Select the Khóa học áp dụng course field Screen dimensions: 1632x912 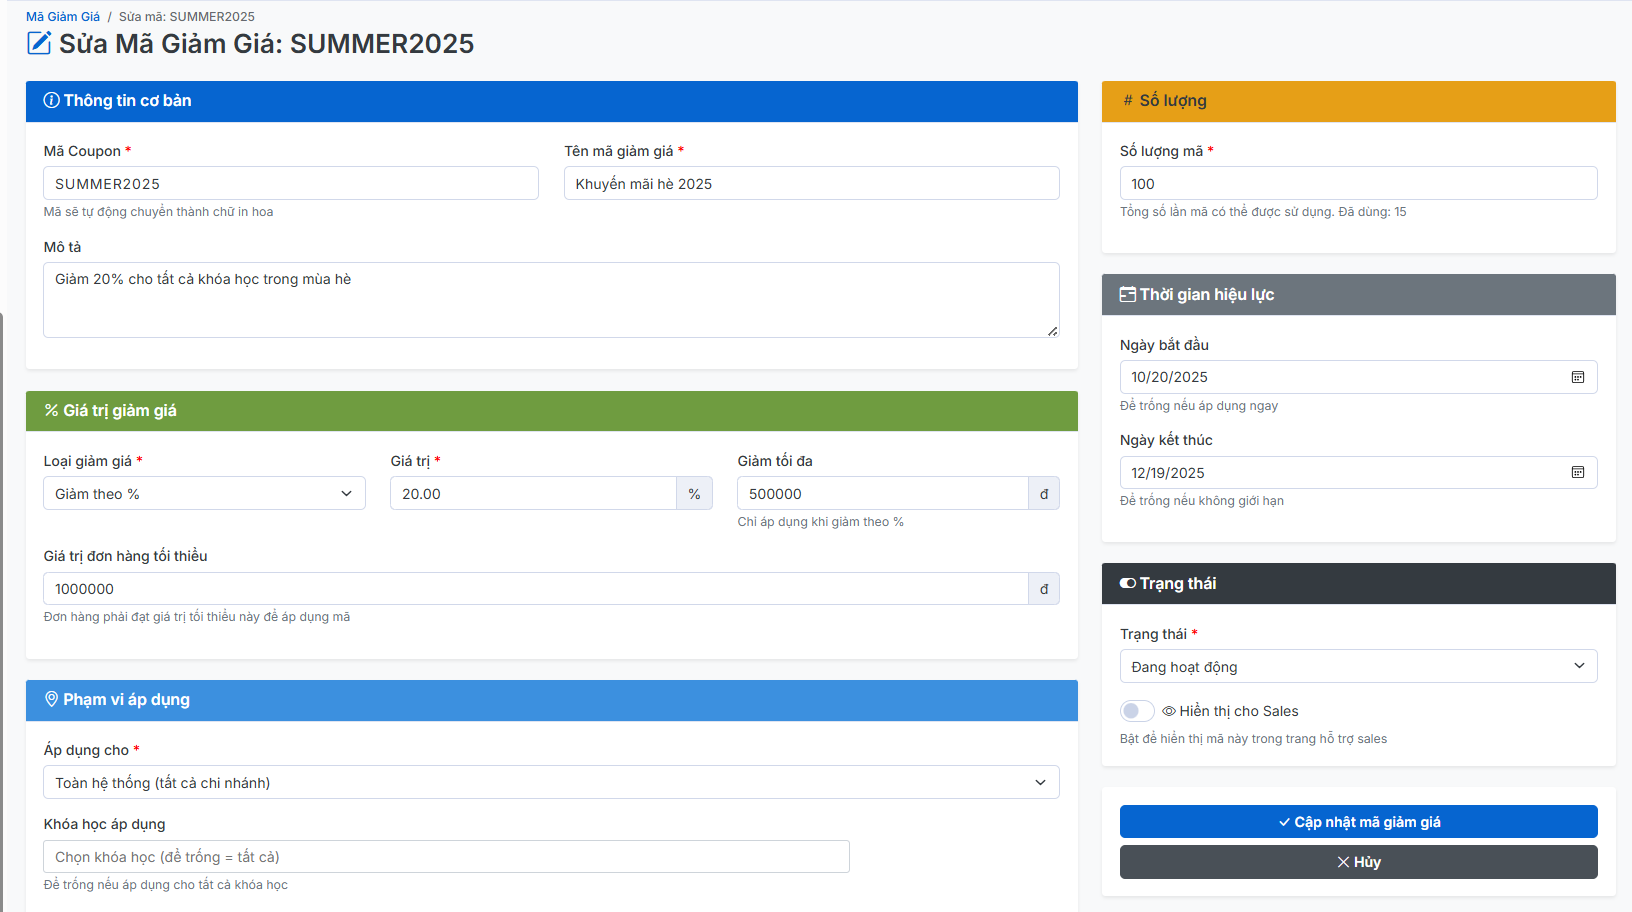(446, 857)
